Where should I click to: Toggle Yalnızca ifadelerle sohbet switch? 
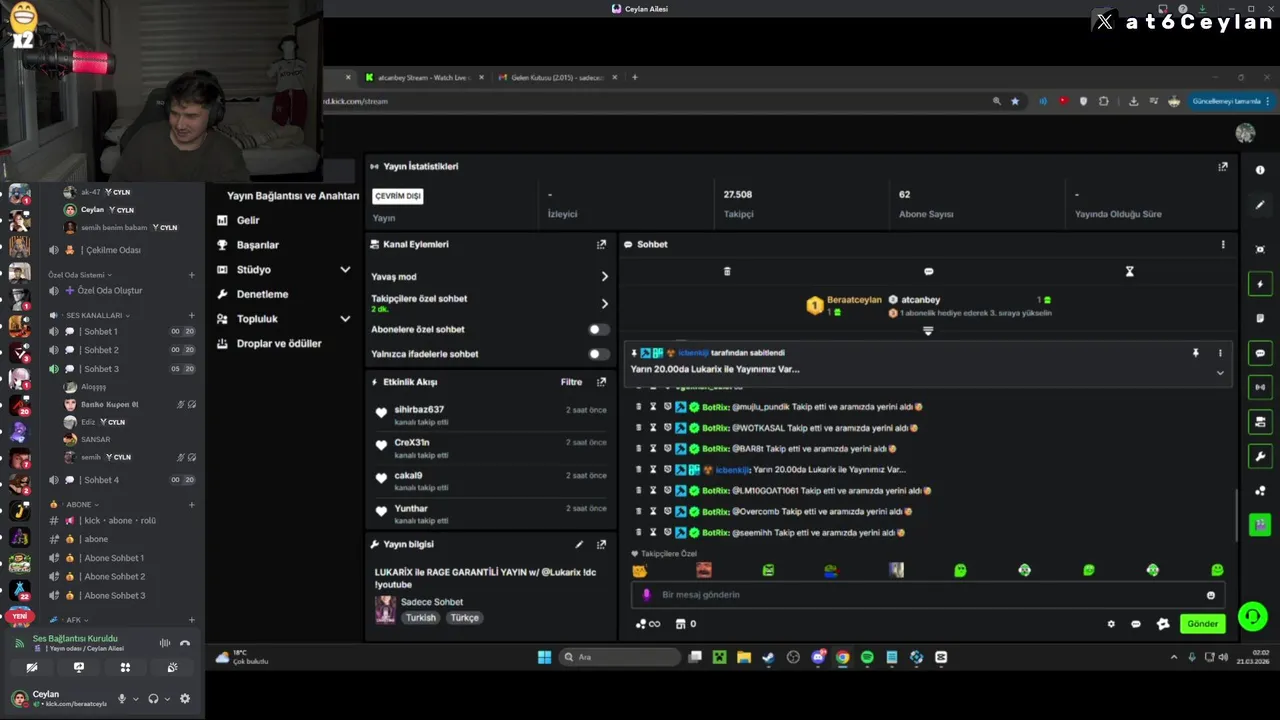[598, 354]
